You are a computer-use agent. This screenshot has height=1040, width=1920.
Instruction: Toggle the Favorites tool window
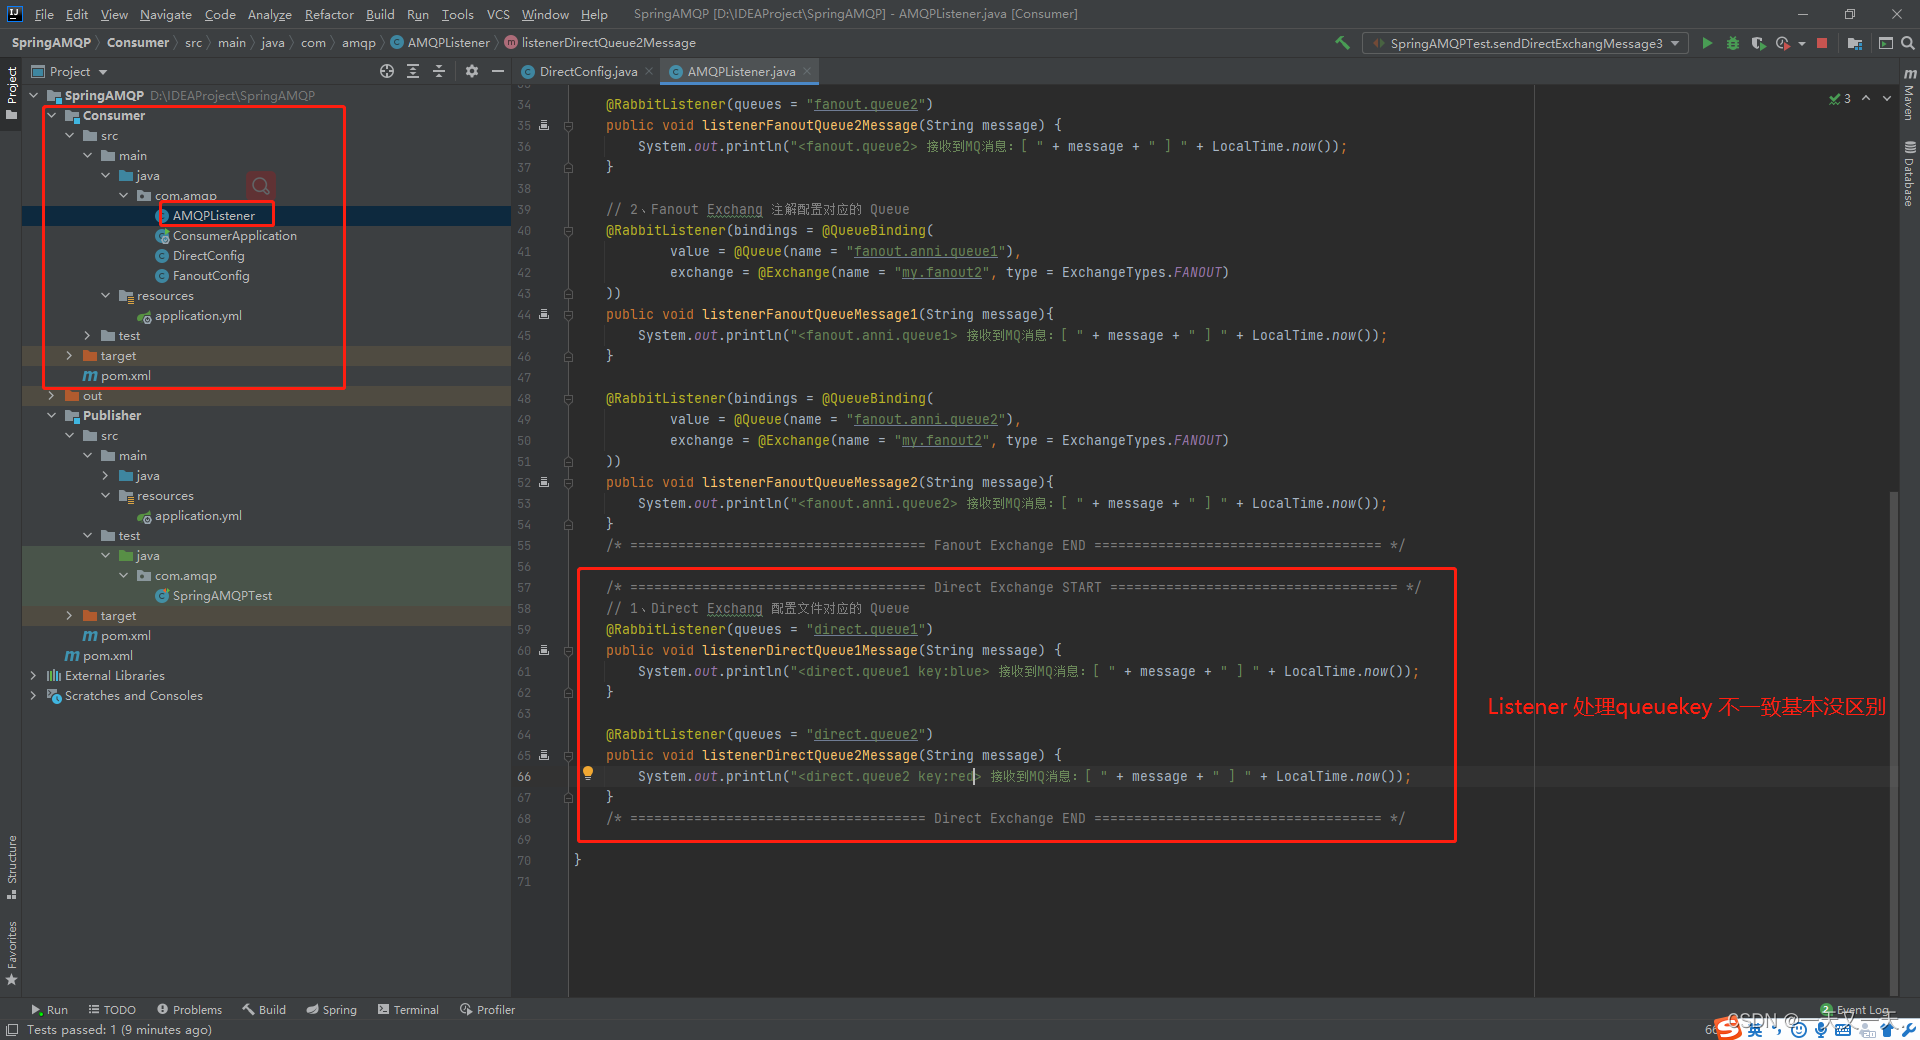pos(12,952)
